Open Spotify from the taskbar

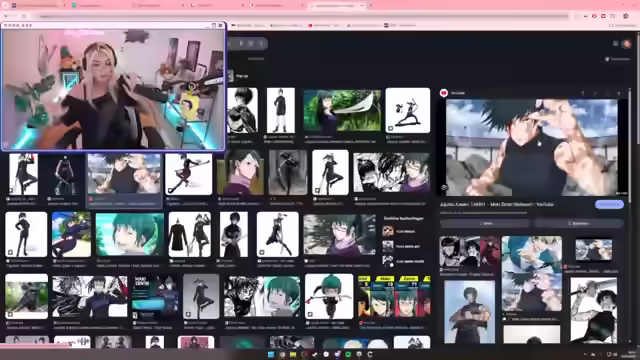348,354
